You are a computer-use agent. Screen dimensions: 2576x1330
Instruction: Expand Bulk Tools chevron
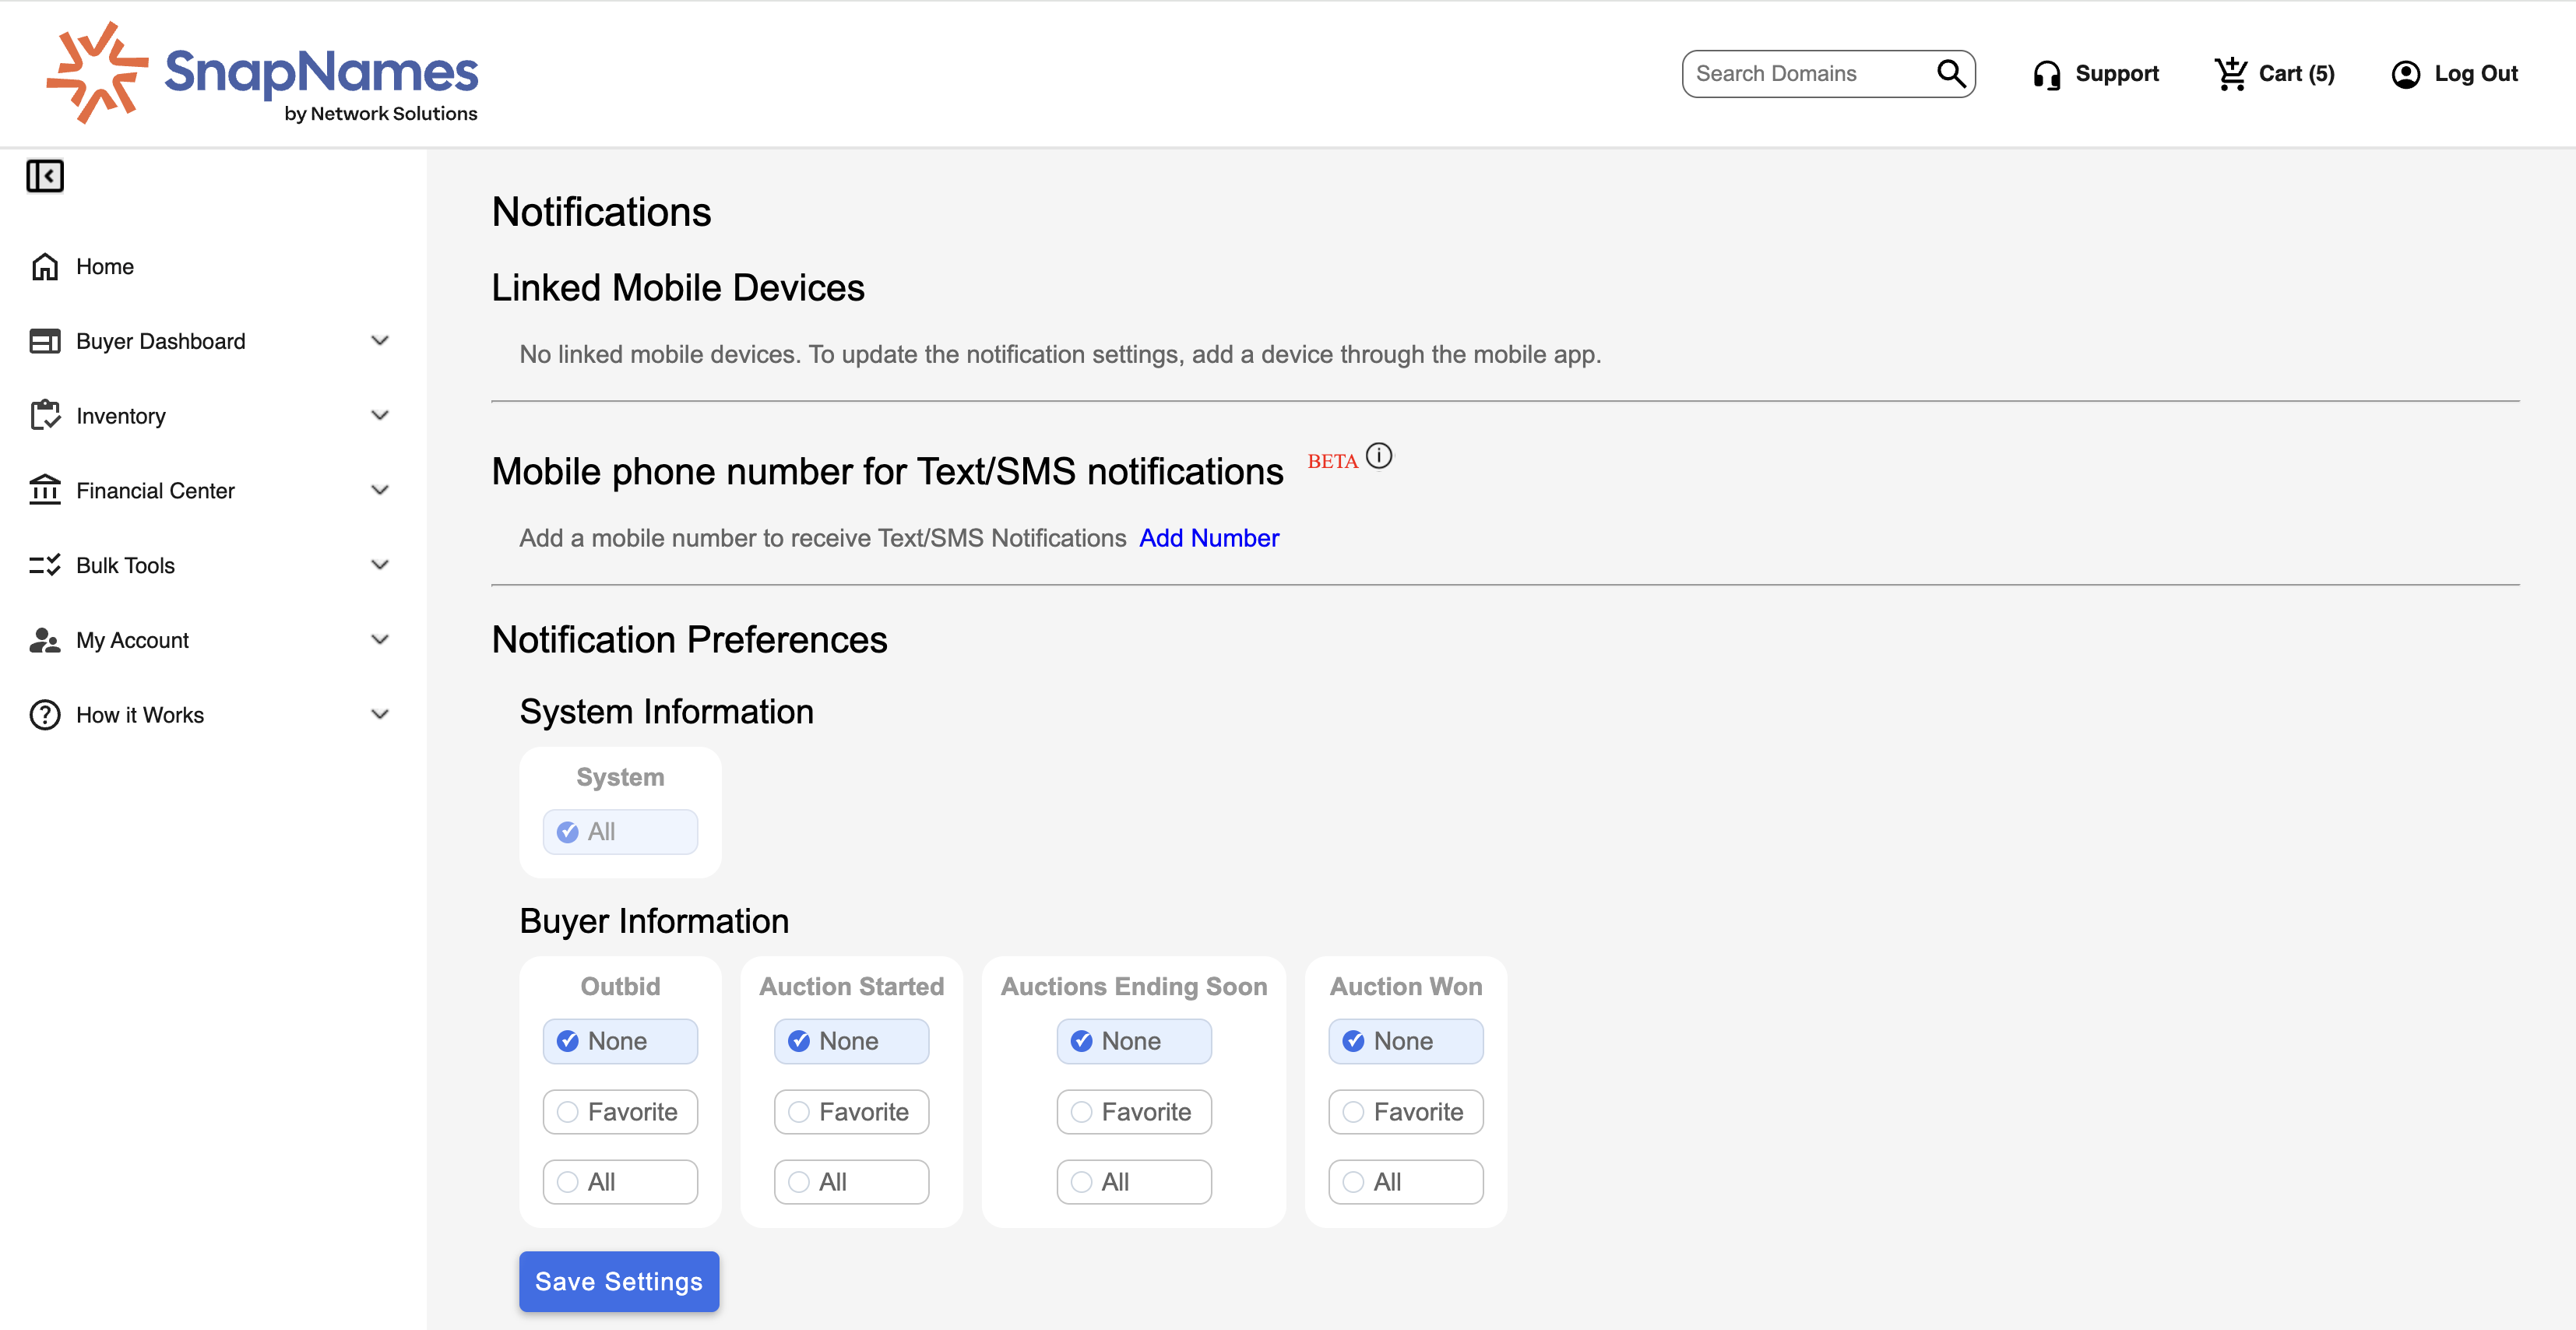(380, 565)
